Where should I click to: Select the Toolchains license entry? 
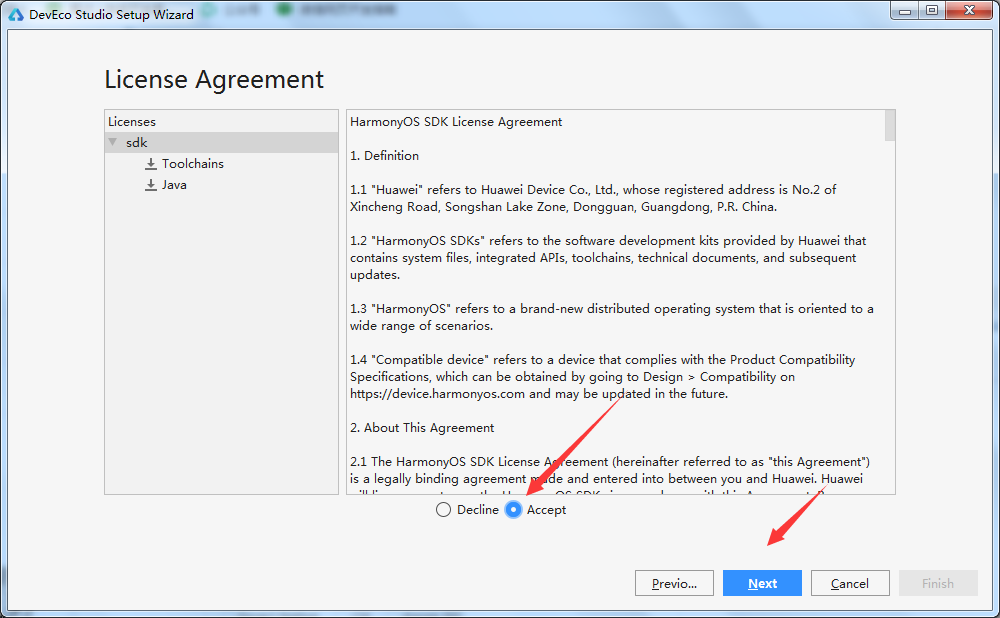(193, 164)
